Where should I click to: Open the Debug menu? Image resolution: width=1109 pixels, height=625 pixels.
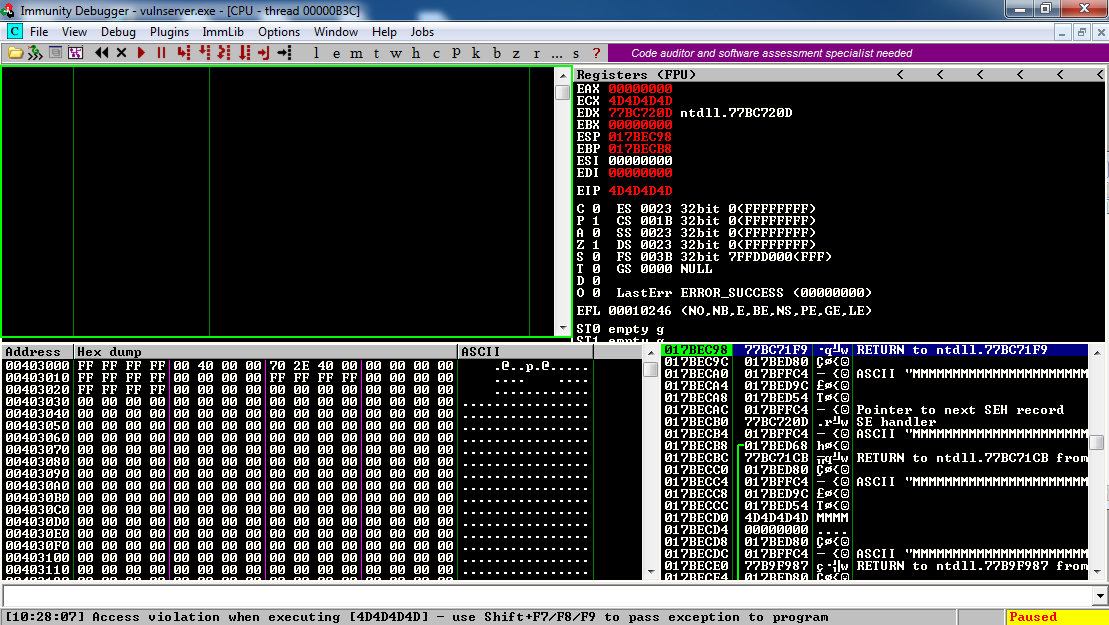tap(118, 32)
